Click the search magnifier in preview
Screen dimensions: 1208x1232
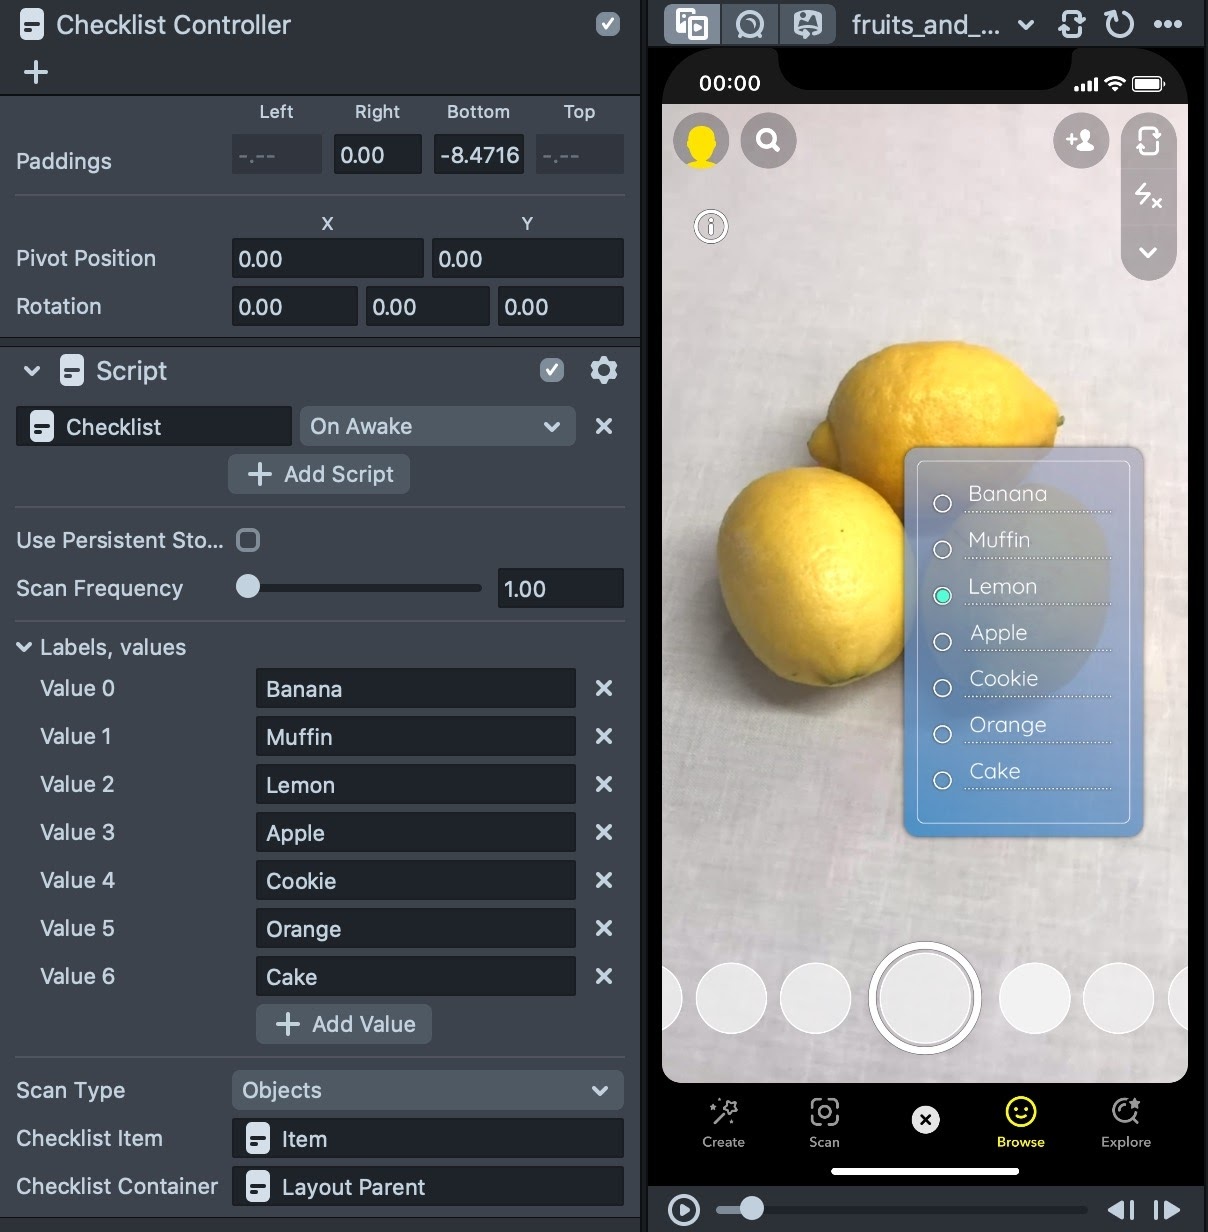(x=768, y=140)
